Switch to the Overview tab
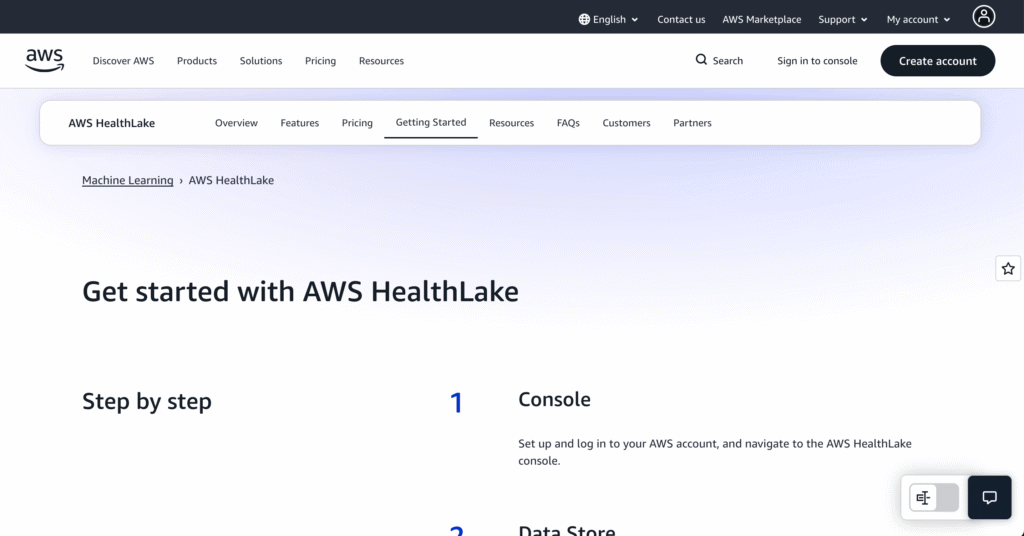1024x536 pixels. (x=236, y=123)
